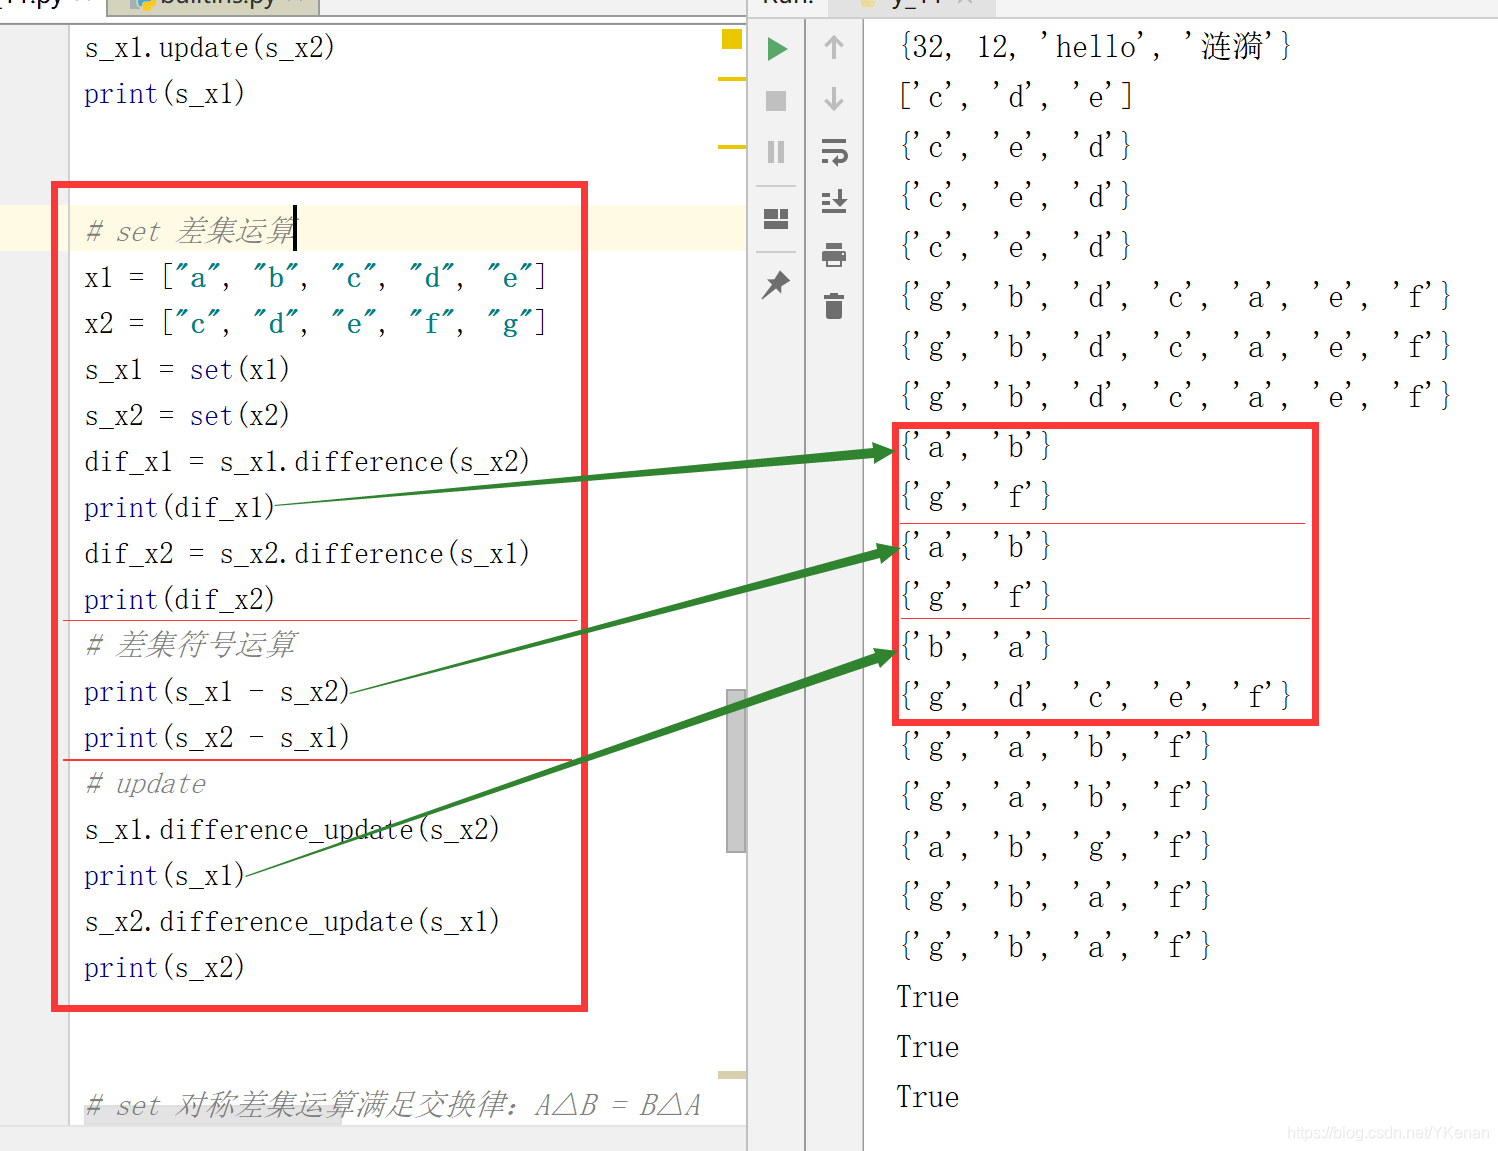Select the up-the-stack-trace arrow icon
This screenshot has width=1498, height=1151.
[833, 48]
